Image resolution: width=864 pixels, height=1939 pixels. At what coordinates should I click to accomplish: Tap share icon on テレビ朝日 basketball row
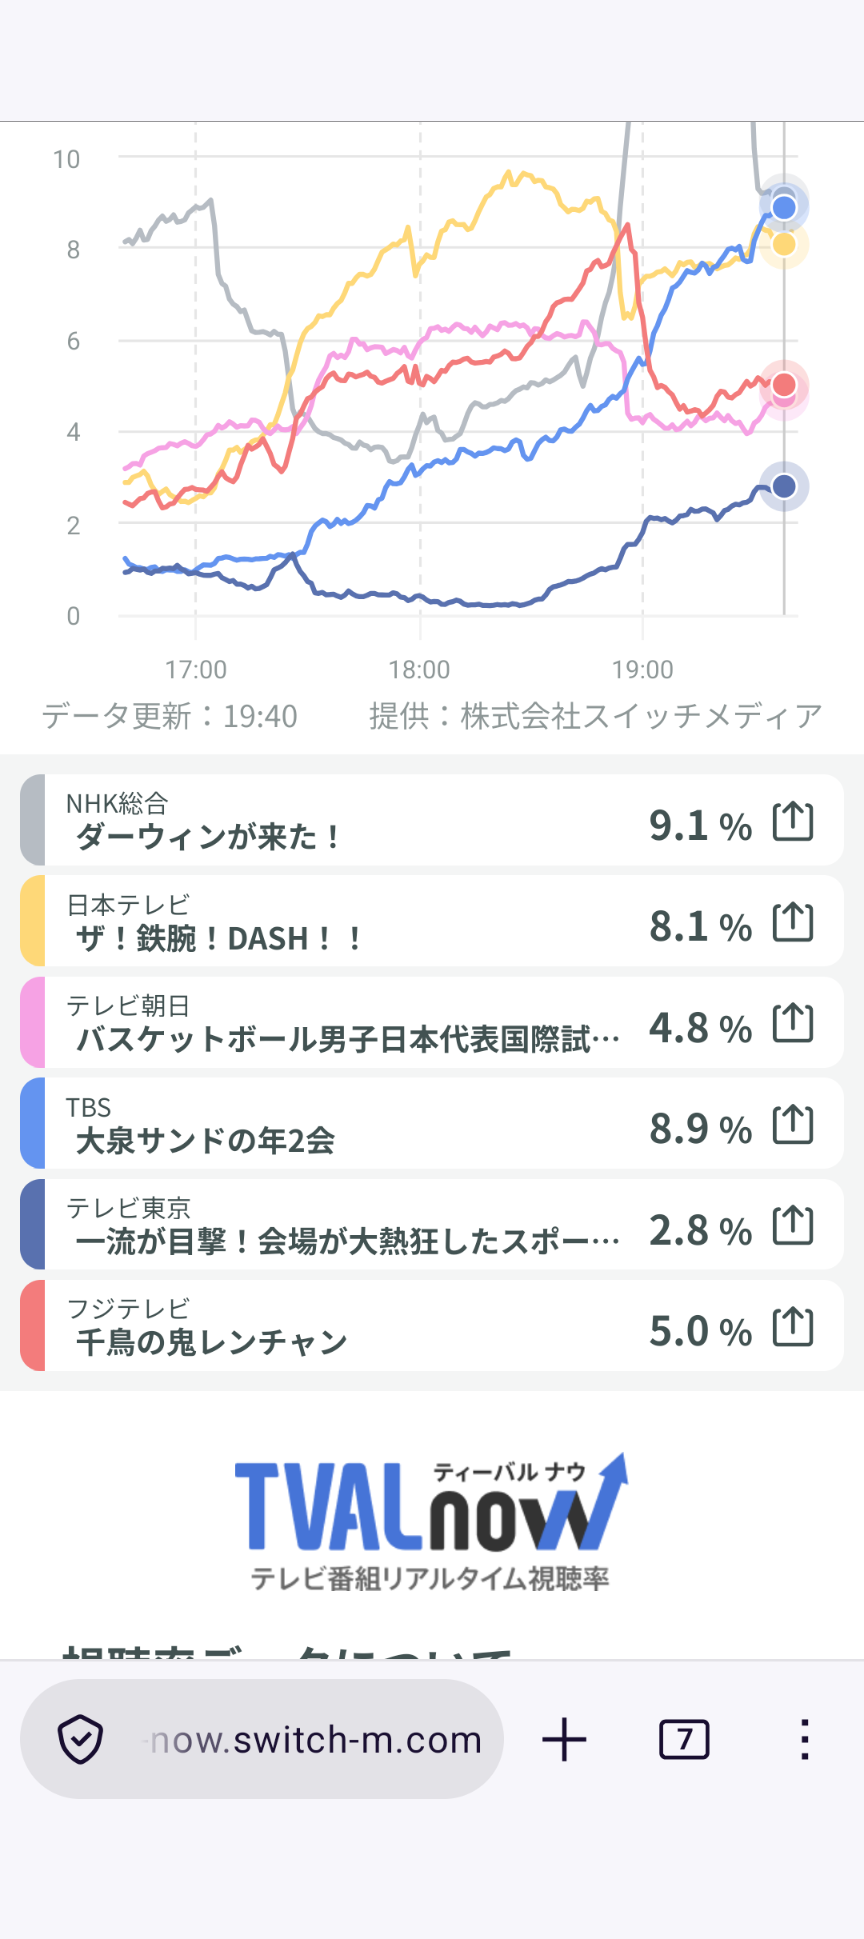(x=793, y=1023)
